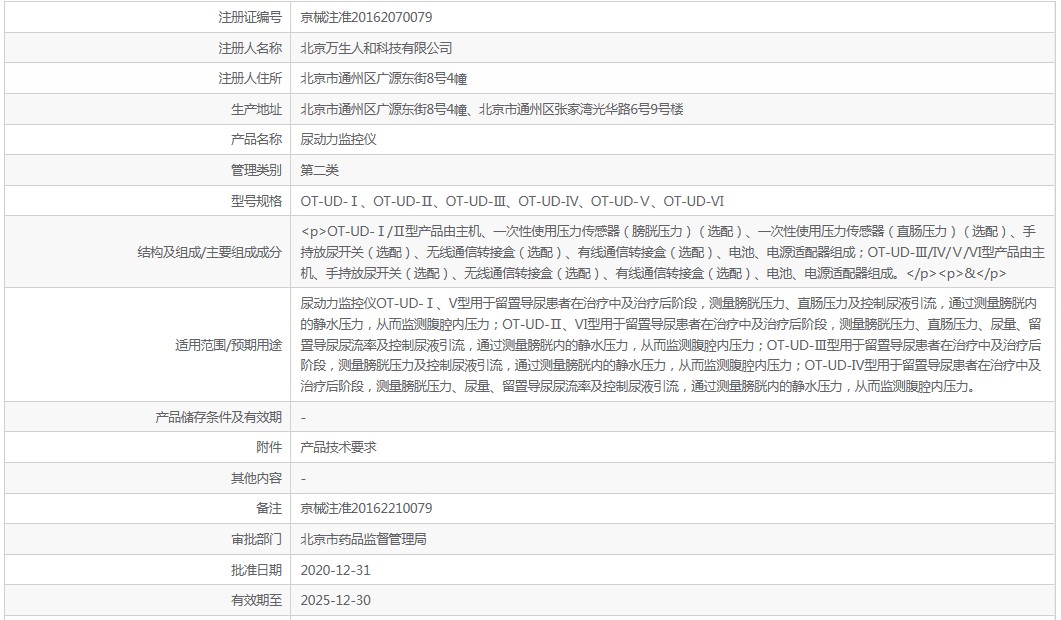Select approval date 2020-12-31
This screenshot has height=620, width=1061.
[x=336, y=570]
